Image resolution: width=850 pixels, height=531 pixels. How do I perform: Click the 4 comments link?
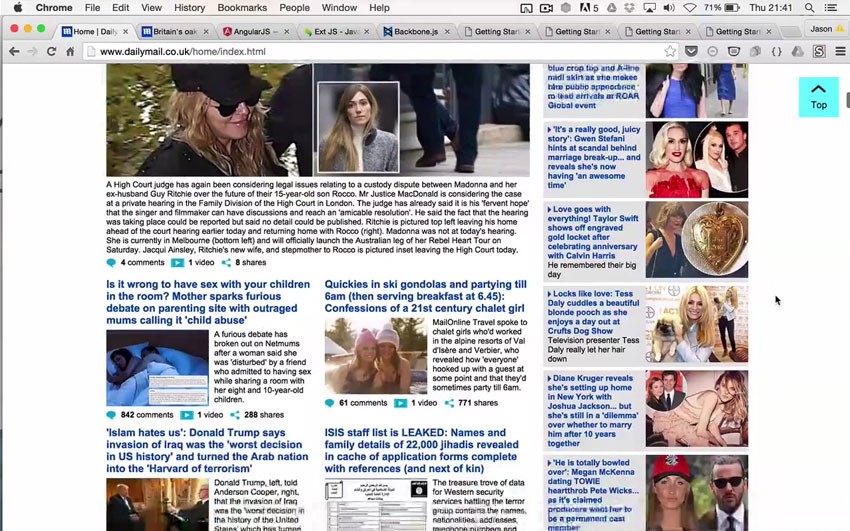pos(142,263)
